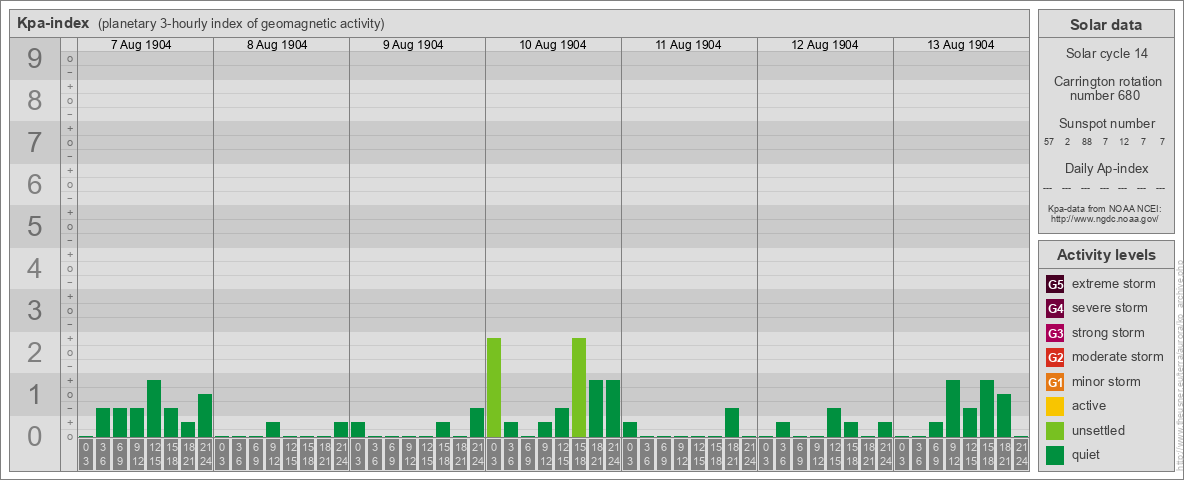Click the 7 Aug 12–15h quiet bar
Screen dimensions: 1184x480
pyautogui.click(x=154, y=408)
